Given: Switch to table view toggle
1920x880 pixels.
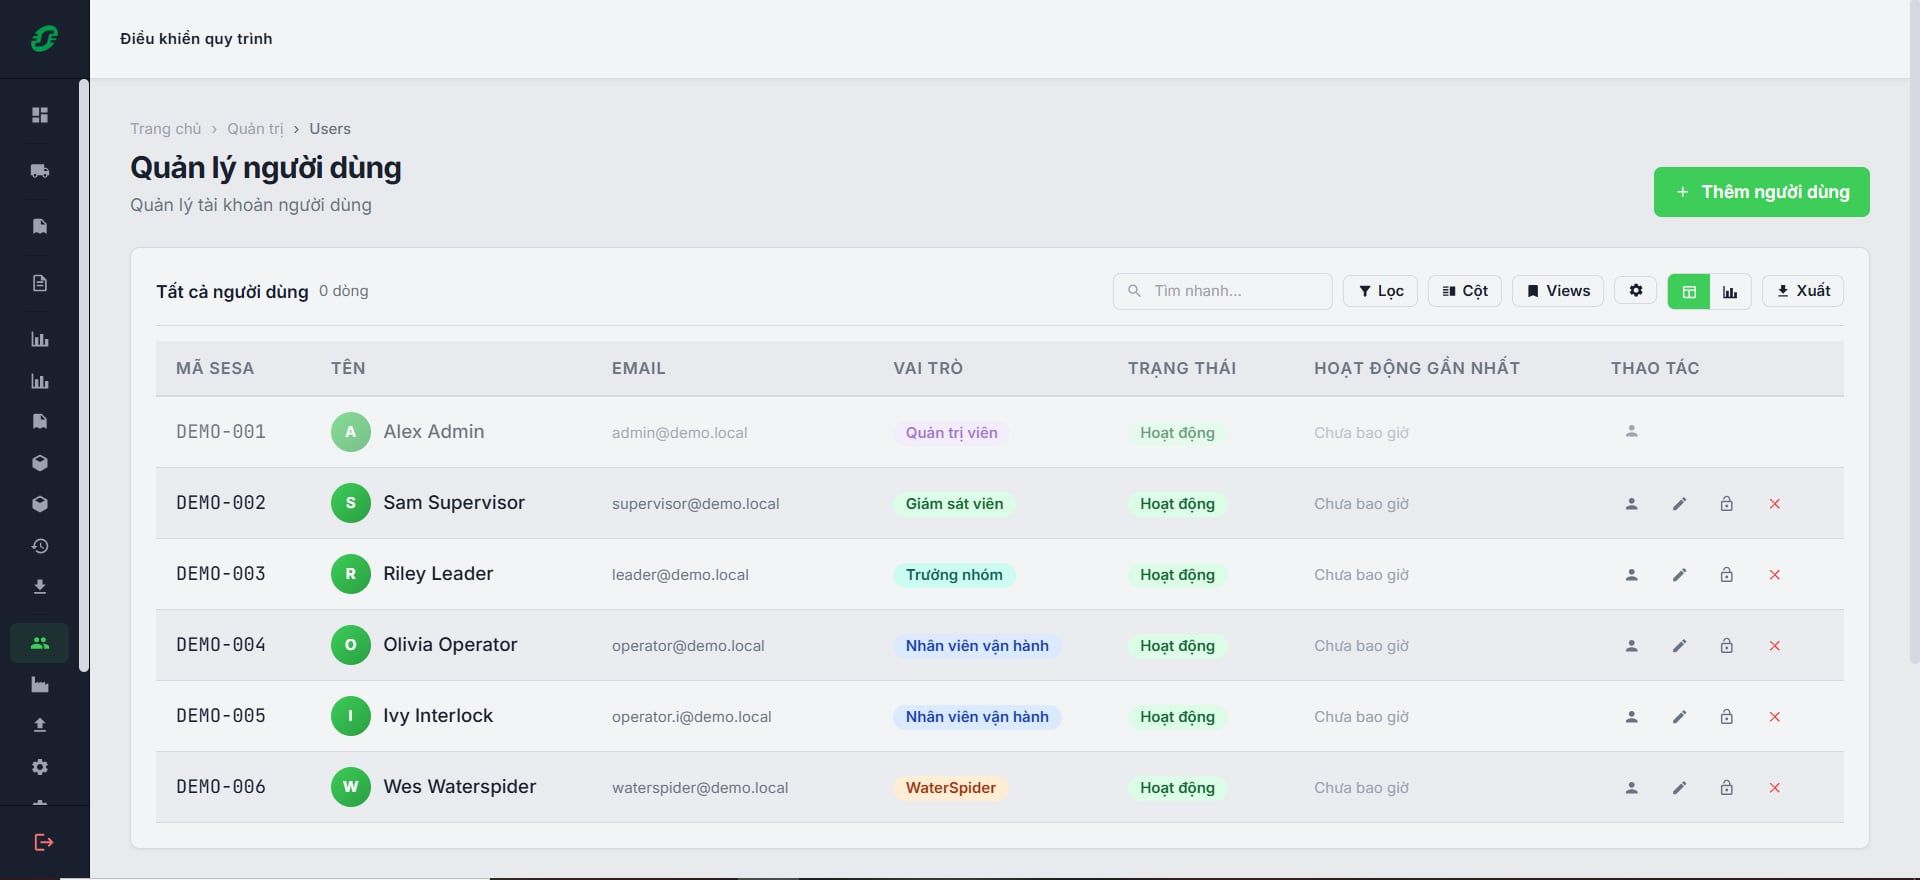Looking at the screenshot, I should (1689, 292).
